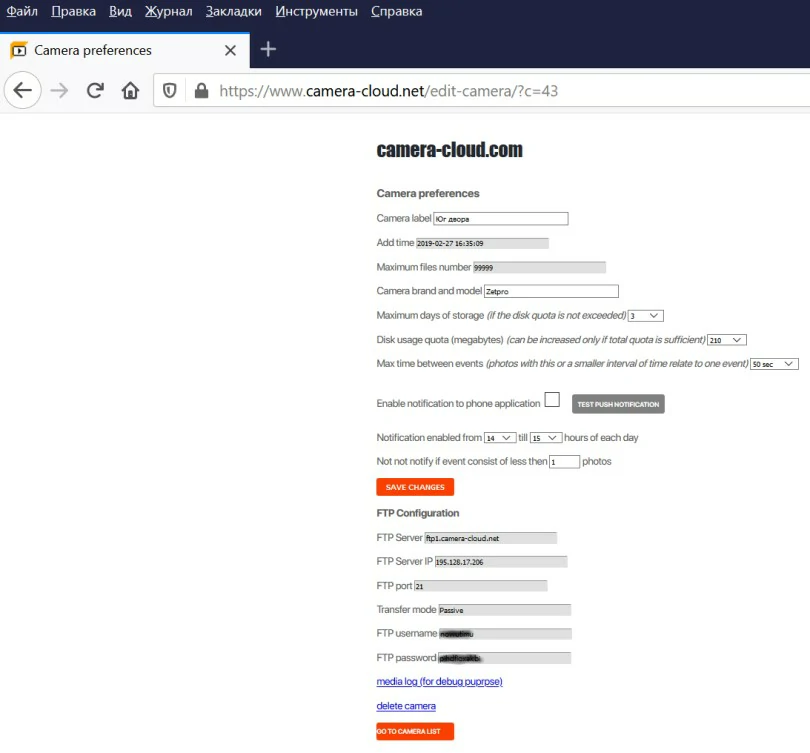The image size is (810, 753).
Task: Click Test Push Notification button
Action: [618, 404]
